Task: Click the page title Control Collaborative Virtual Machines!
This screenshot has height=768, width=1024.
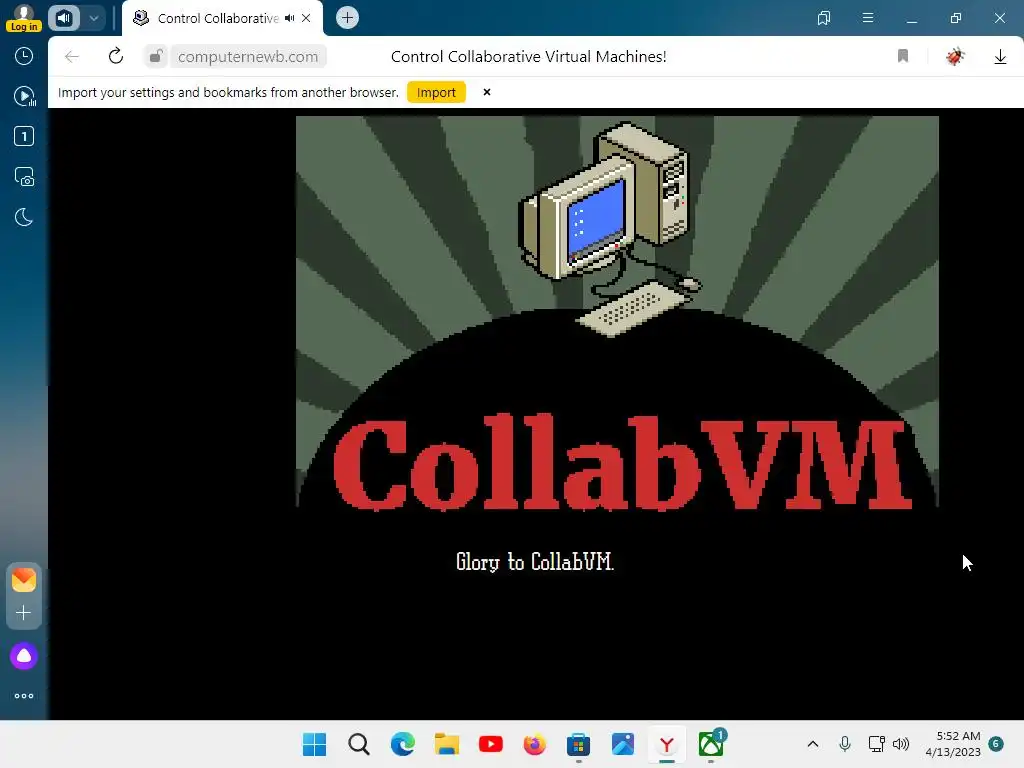Action: point(528,57)
